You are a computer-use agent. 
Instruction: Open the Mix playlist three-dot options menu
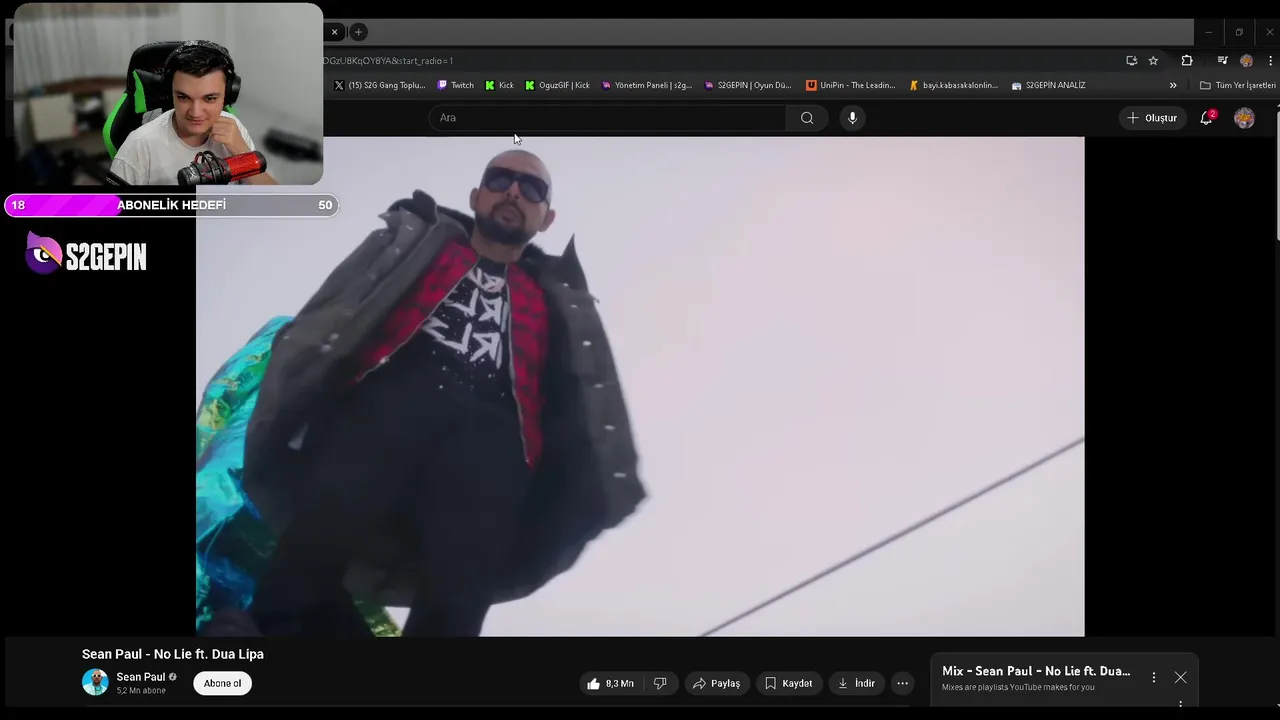(x=1153, y=677)
